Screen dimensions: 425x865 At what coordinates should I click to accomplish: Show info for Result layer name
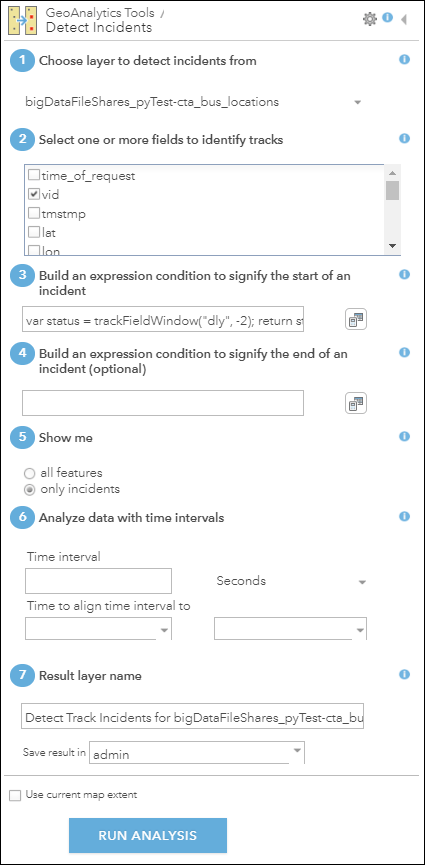pyautogui.click(x=405, y=674)
